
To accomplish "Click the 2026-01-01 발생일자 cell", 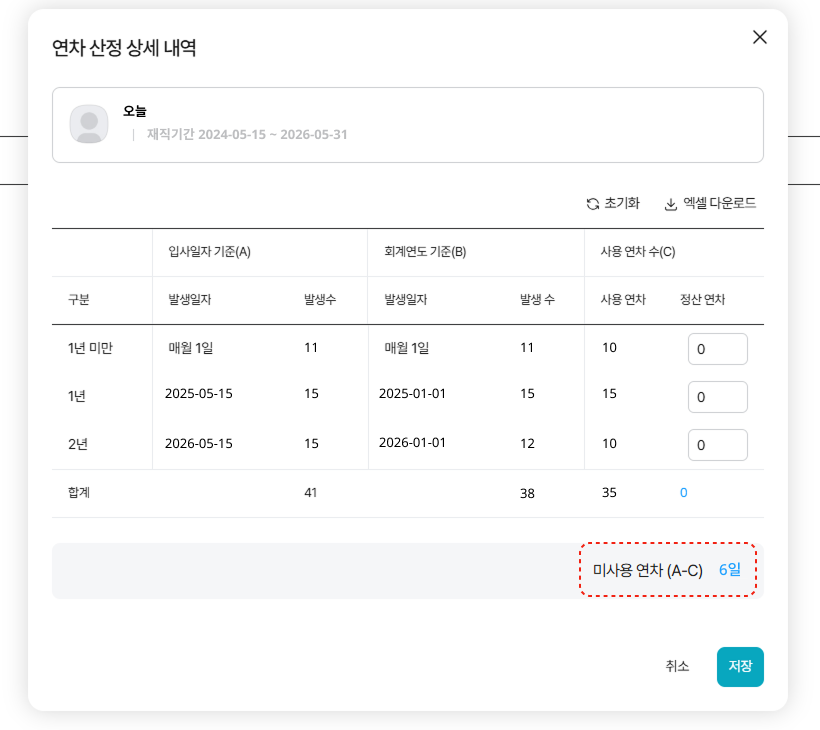I will tap(412, 442).
